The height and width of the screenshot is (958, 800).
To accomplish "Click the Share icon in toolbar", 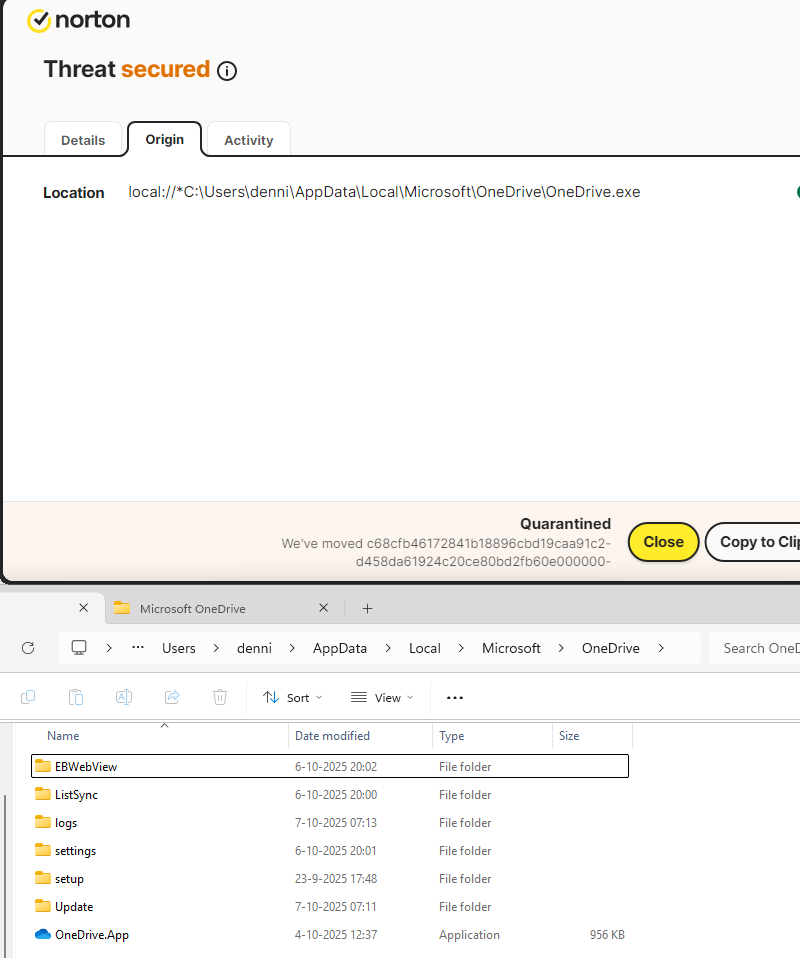I will point(172,697).
